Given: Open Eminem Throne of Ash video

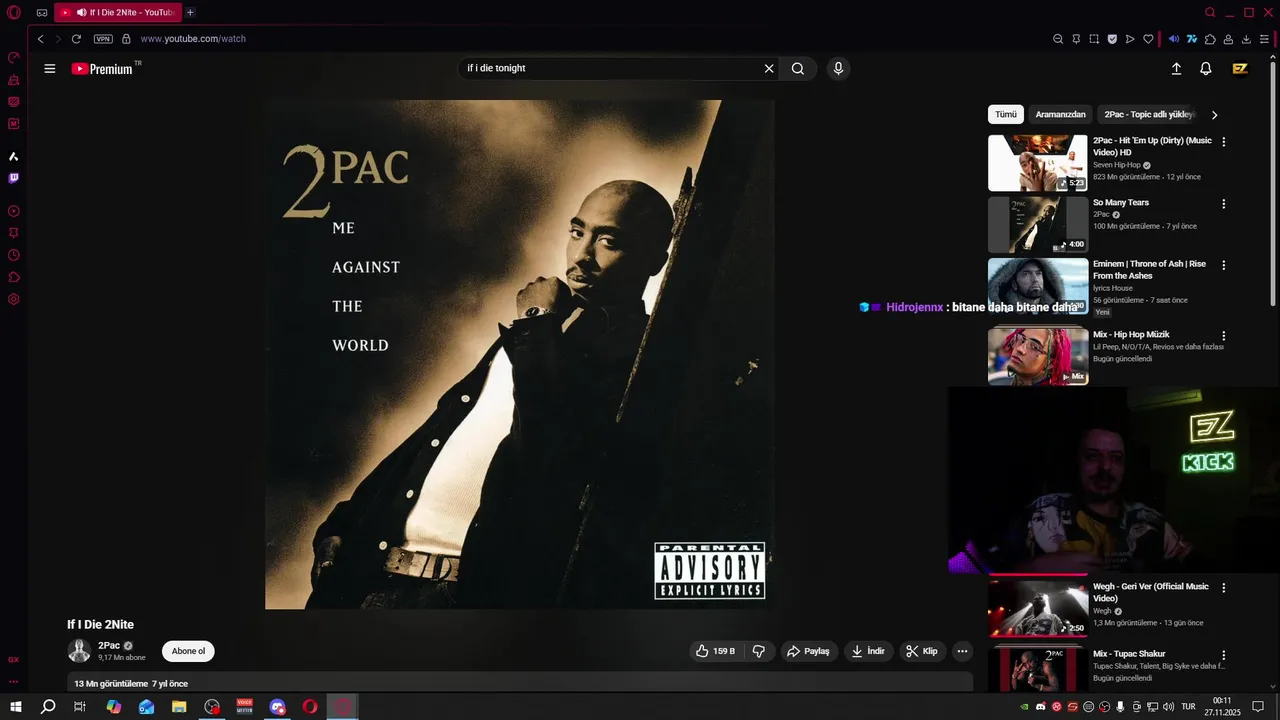Looking at the screenshot, I should [1038, 286].
